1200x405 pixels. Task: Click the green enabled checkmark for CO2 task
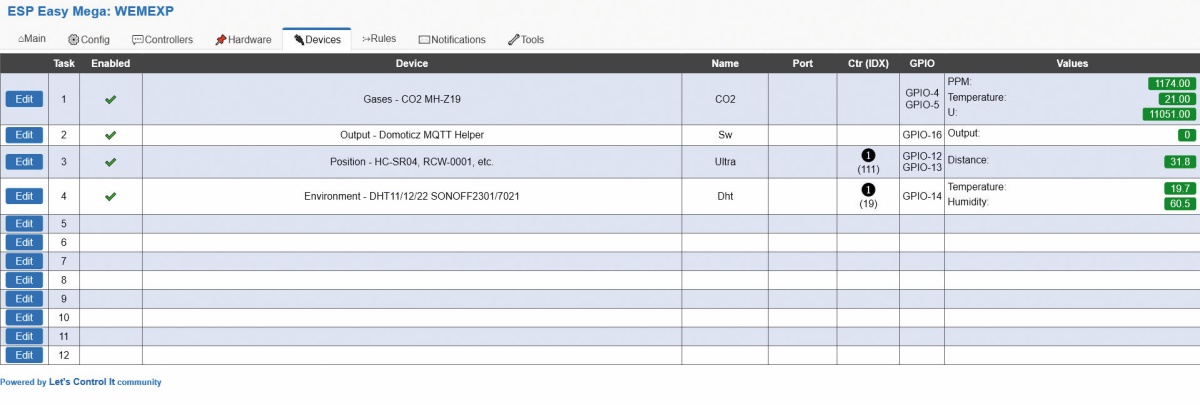pos(110,99)
